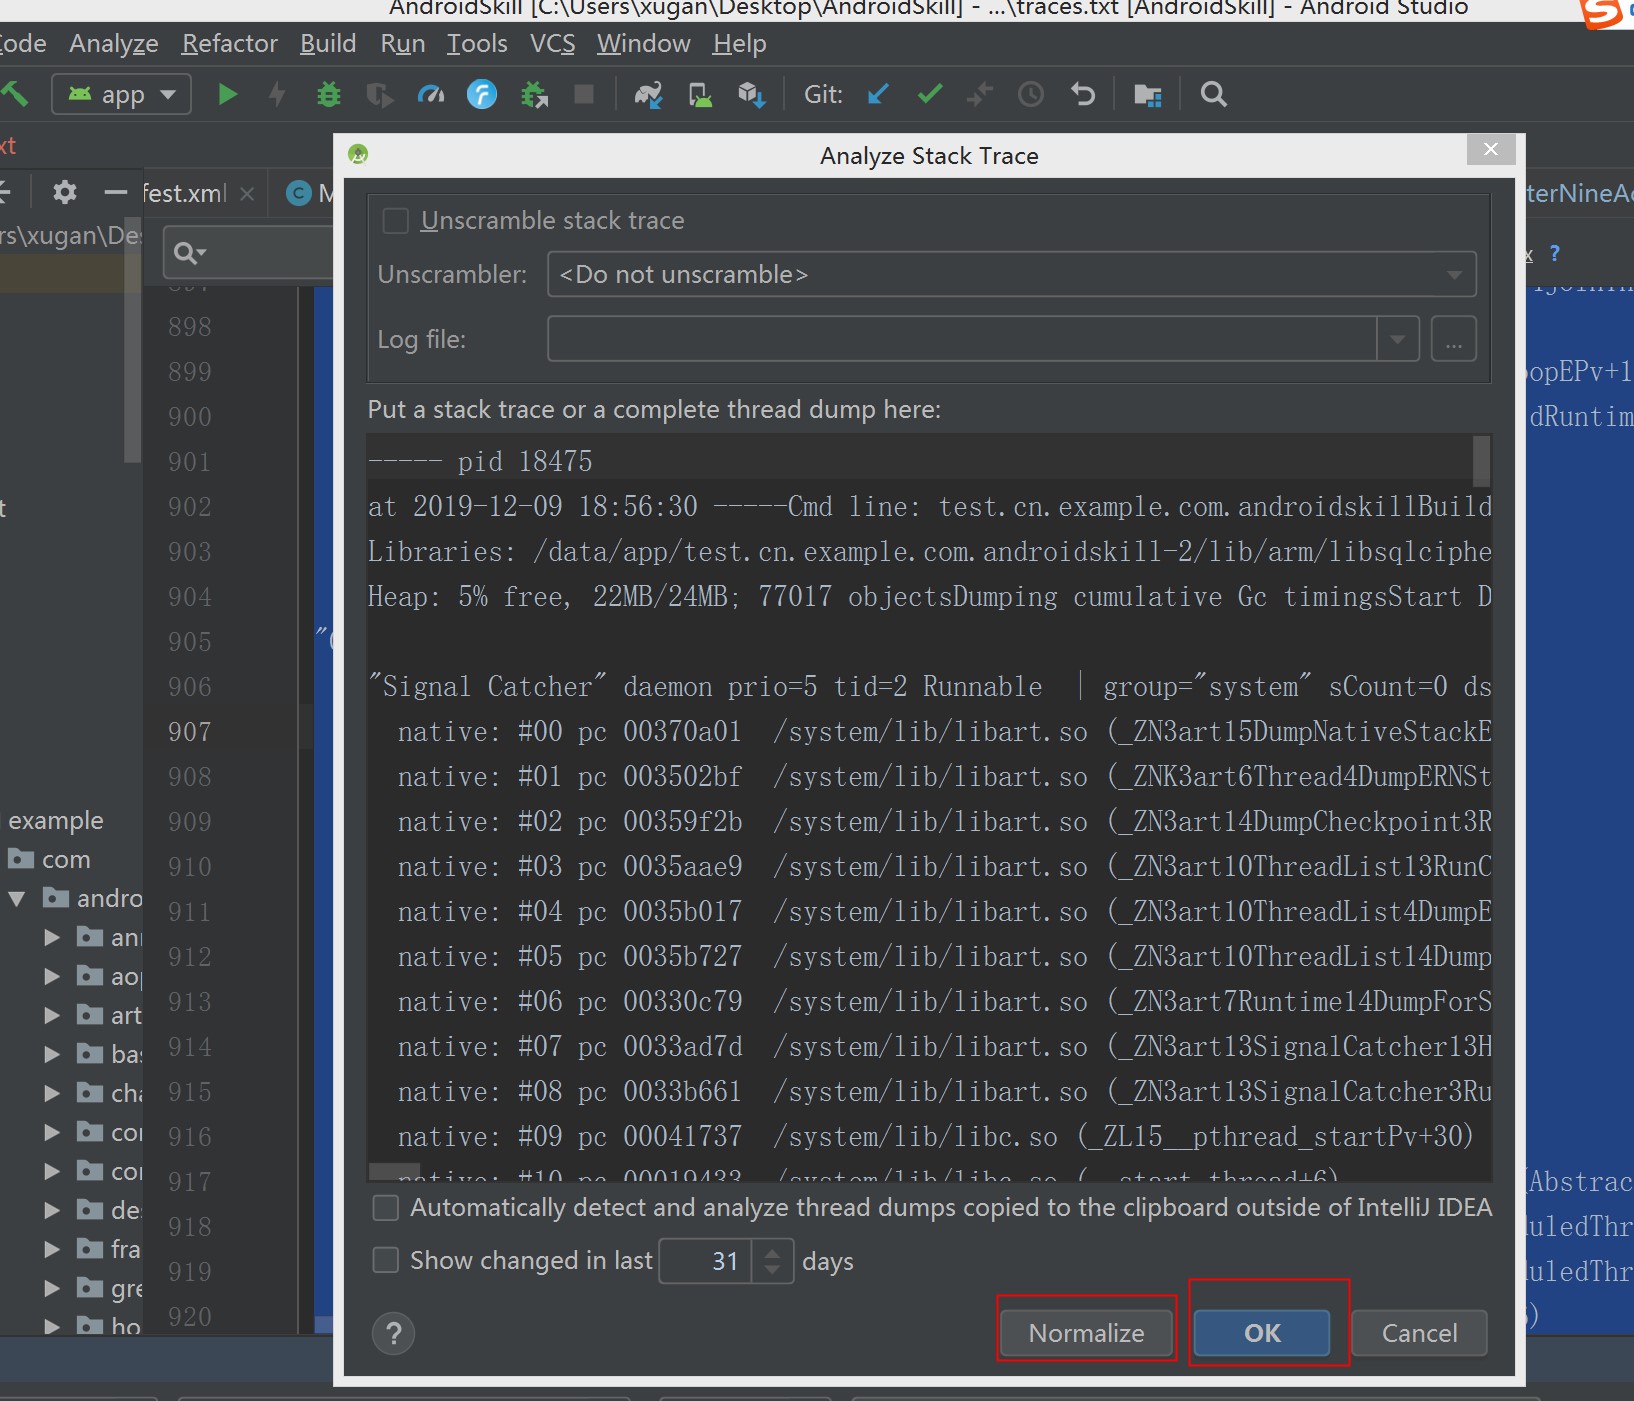The height and width of the screenshot is (1401, 1634).
Task: Open the Log file dropdown arrow
Action: 1398,340
